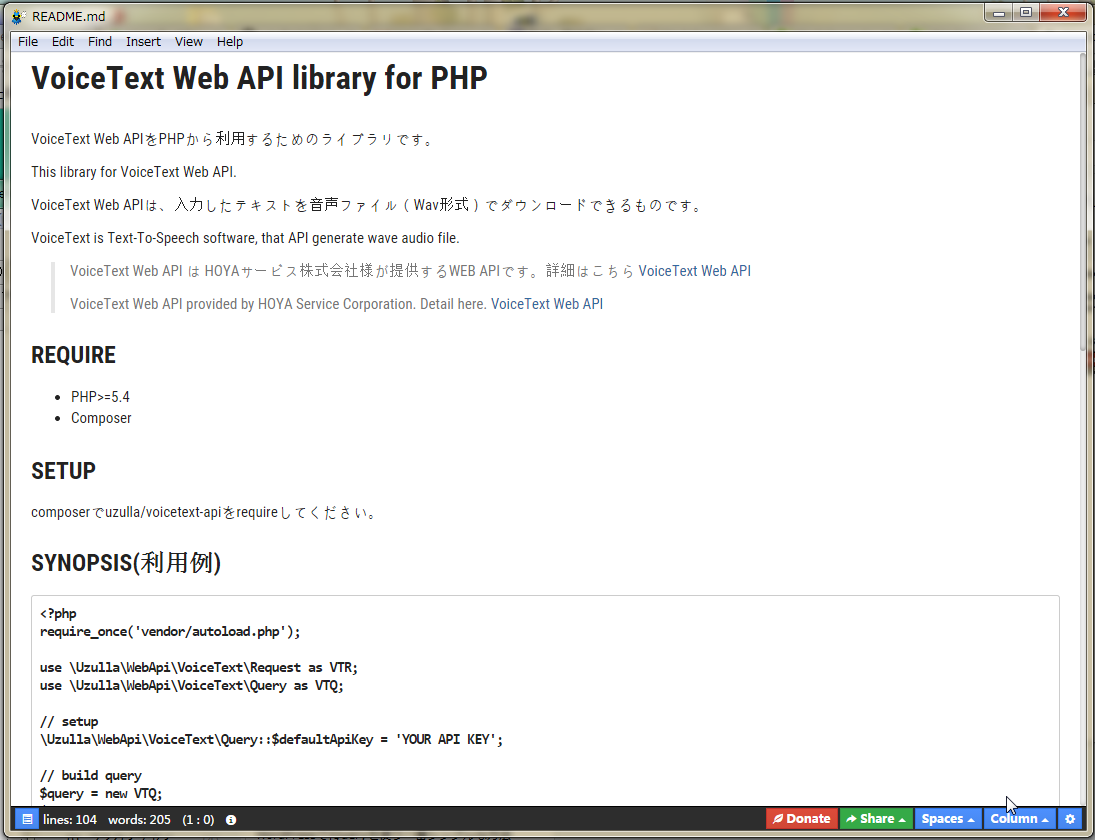Open settings via the gear icon
This screenshot has width=1095, height=840.
1070,819
